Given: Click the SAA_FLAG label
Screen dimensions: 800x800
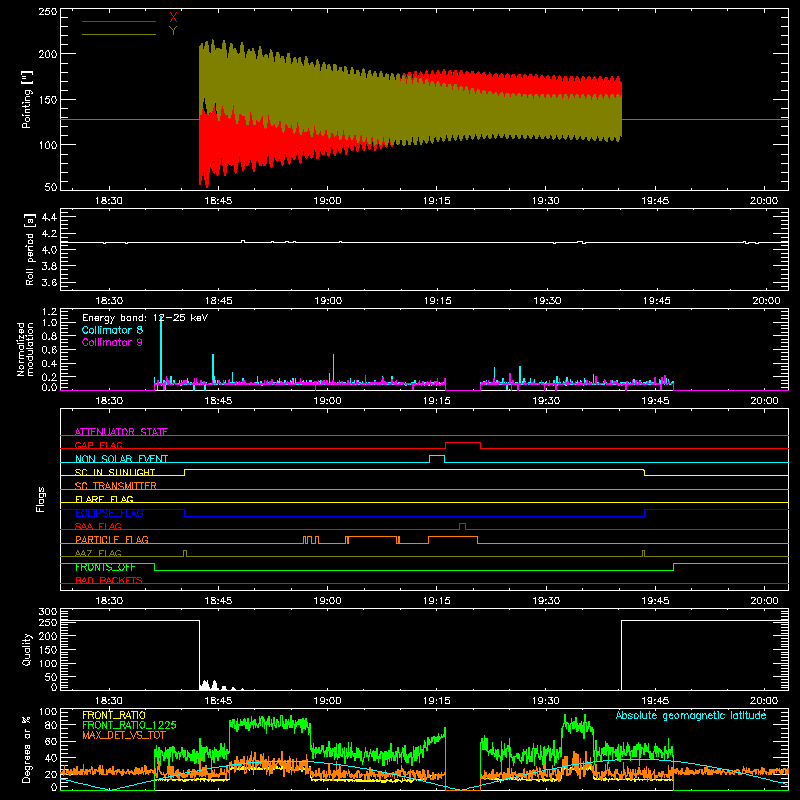Looking at the screenshot, I should (x=98, y=526).
